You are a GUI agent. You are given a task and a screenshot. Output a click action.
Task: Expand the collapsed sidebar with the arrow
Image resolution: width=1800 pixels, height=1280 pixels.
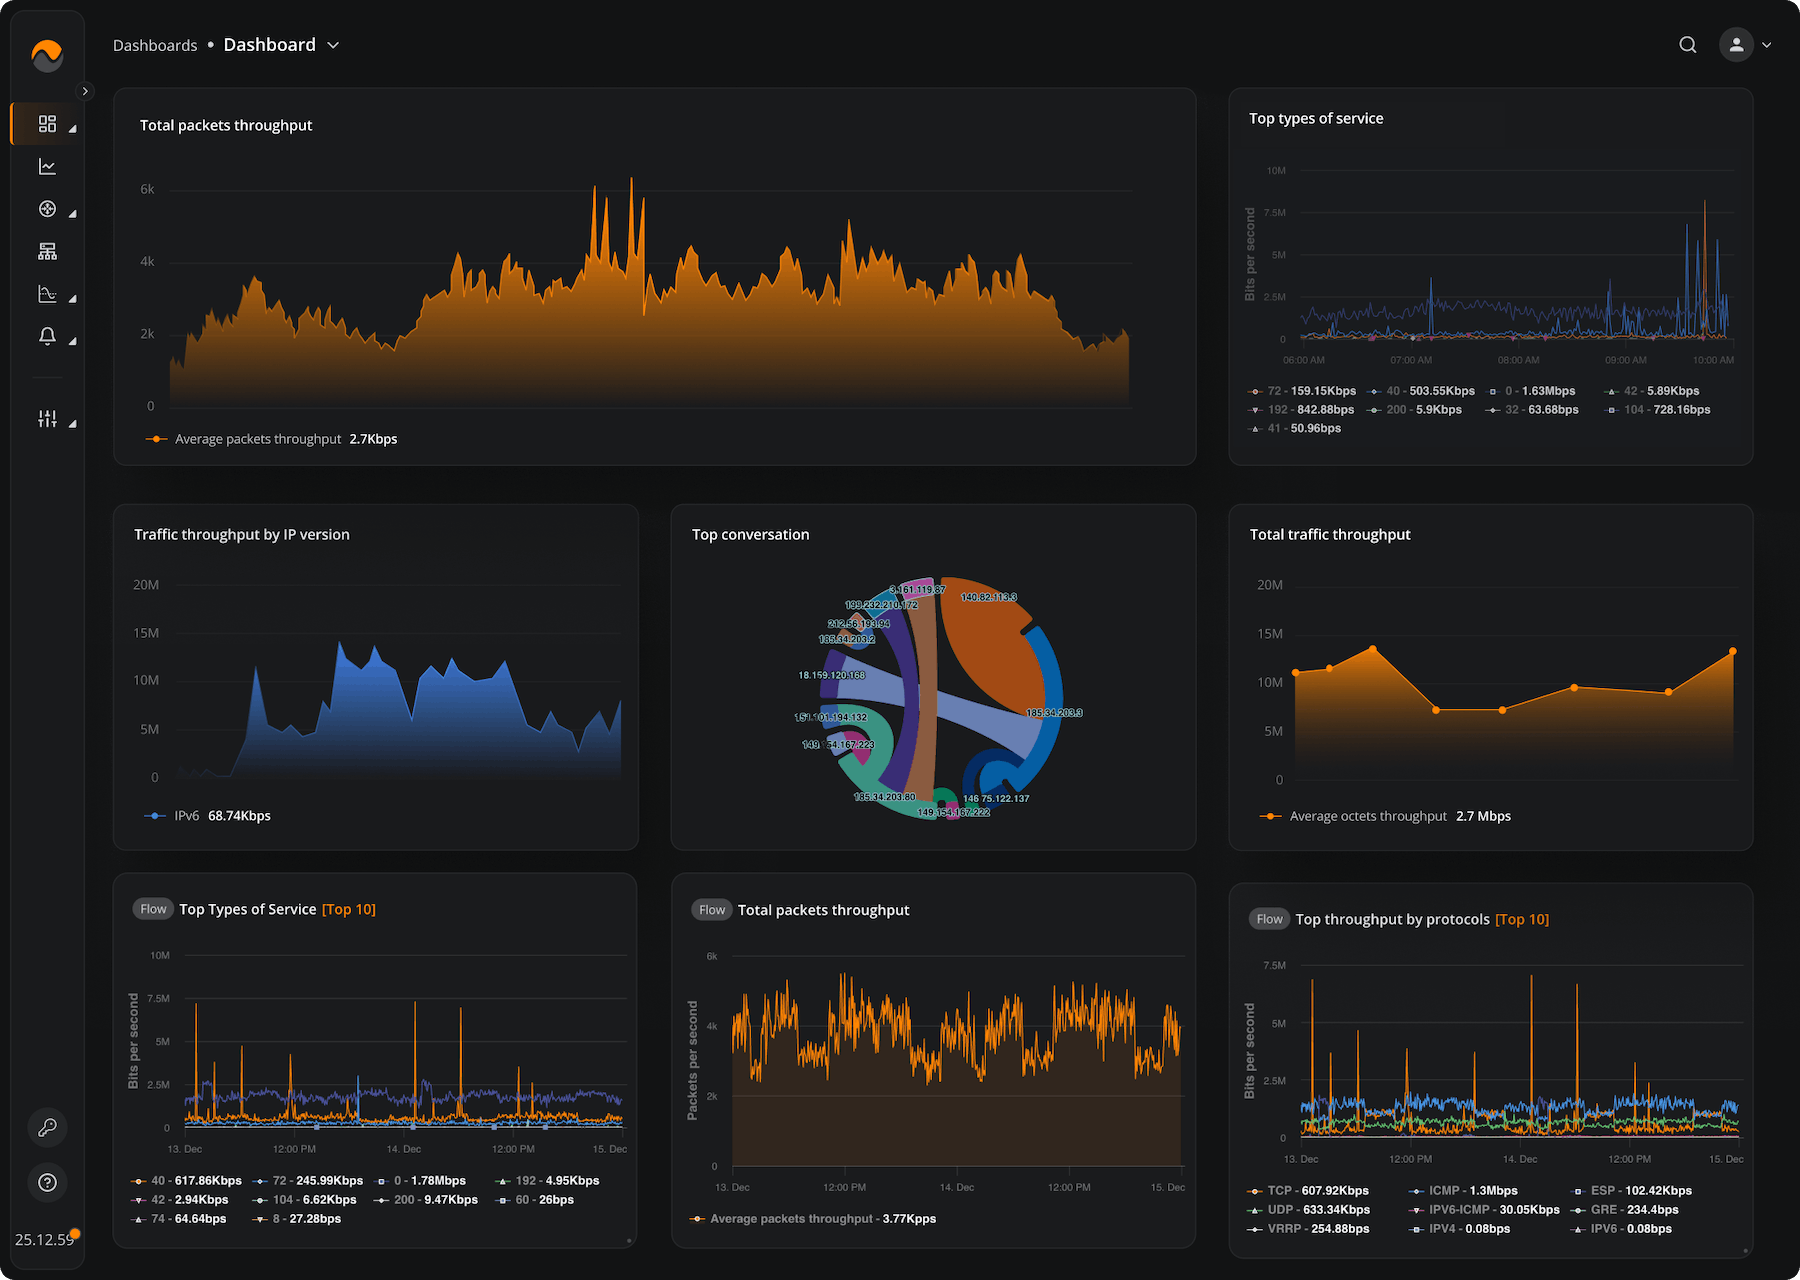pos(85,91)
